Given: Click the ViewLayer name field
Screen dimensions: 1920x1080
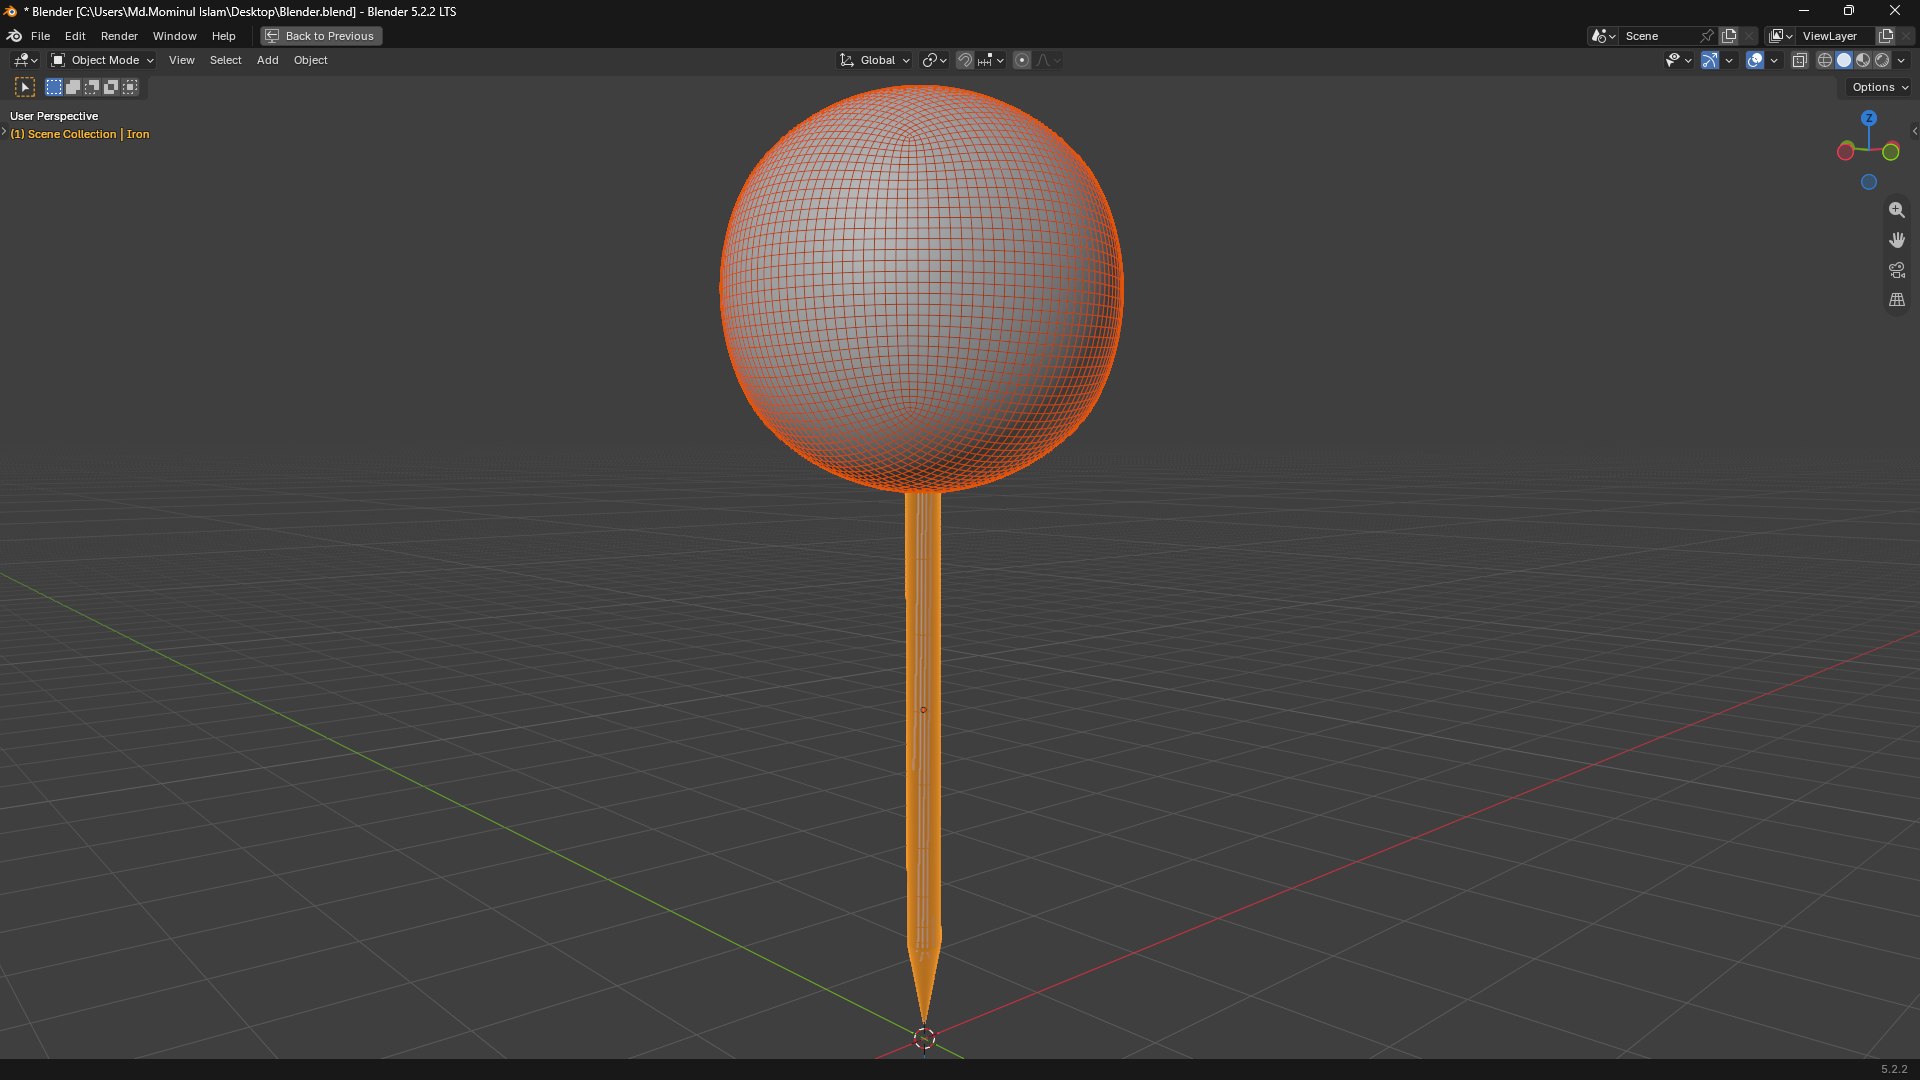Looking at the screenshot, I should tap(1836, 36).
